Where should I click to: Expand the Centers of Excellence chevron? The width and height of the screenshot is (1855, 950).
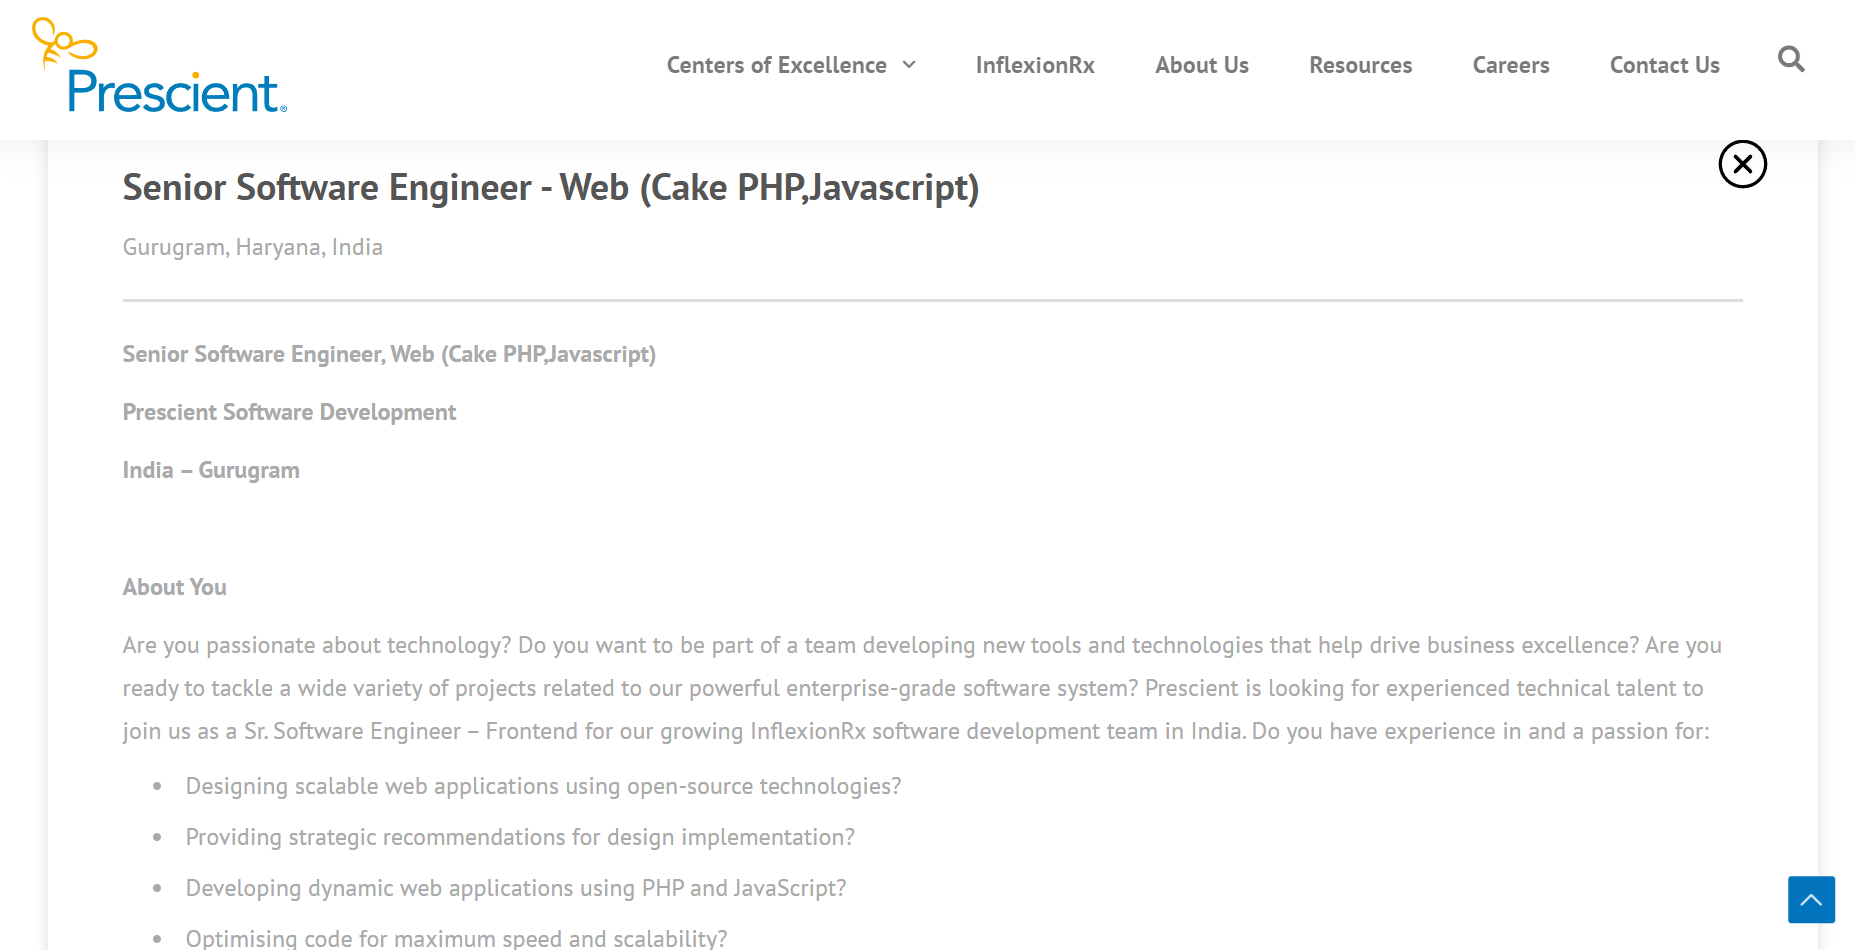pyautogui.click(x=909, y=65)
